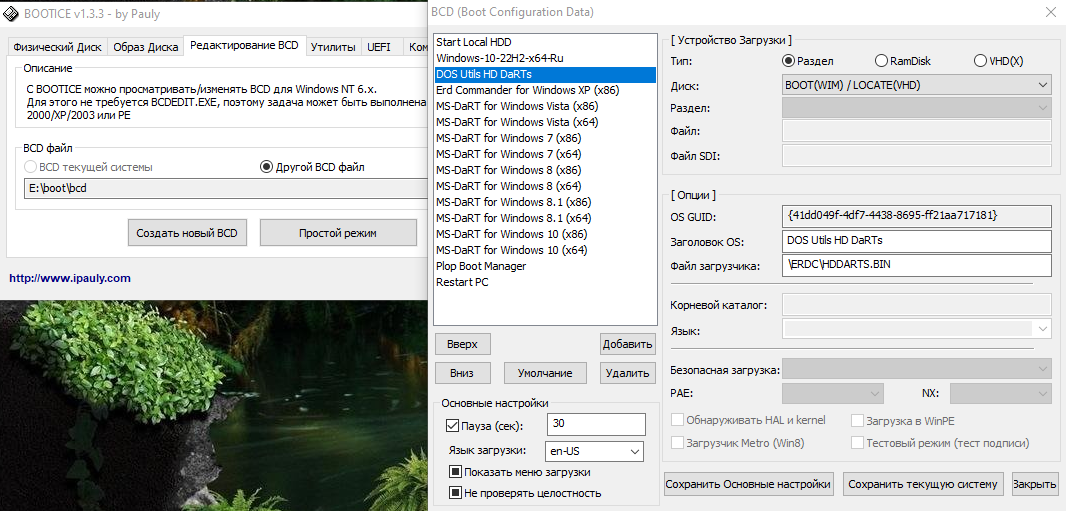Open the www.ipauly.com link

[70, 278]
